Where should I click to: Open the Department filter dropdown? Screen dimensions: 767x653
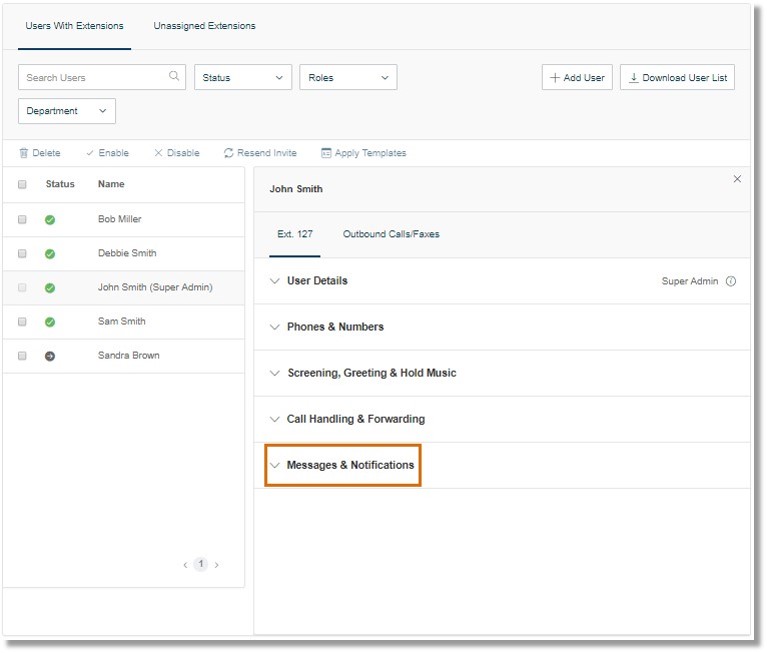click(67, 111)
